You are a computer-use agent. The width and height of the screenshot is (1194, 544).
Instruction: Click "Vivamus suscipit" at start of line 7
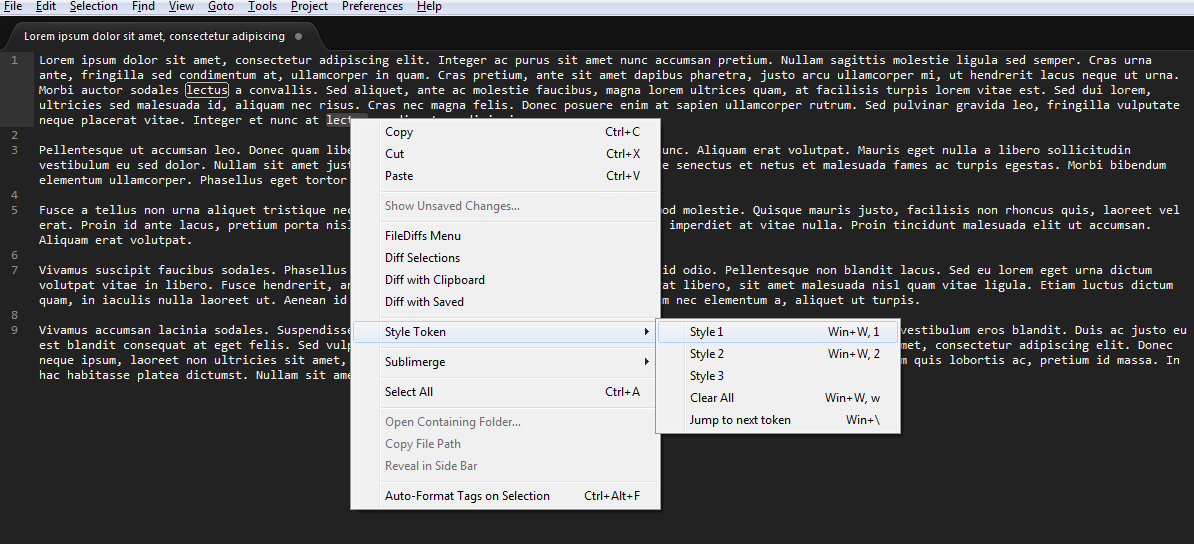coord(95,270)
